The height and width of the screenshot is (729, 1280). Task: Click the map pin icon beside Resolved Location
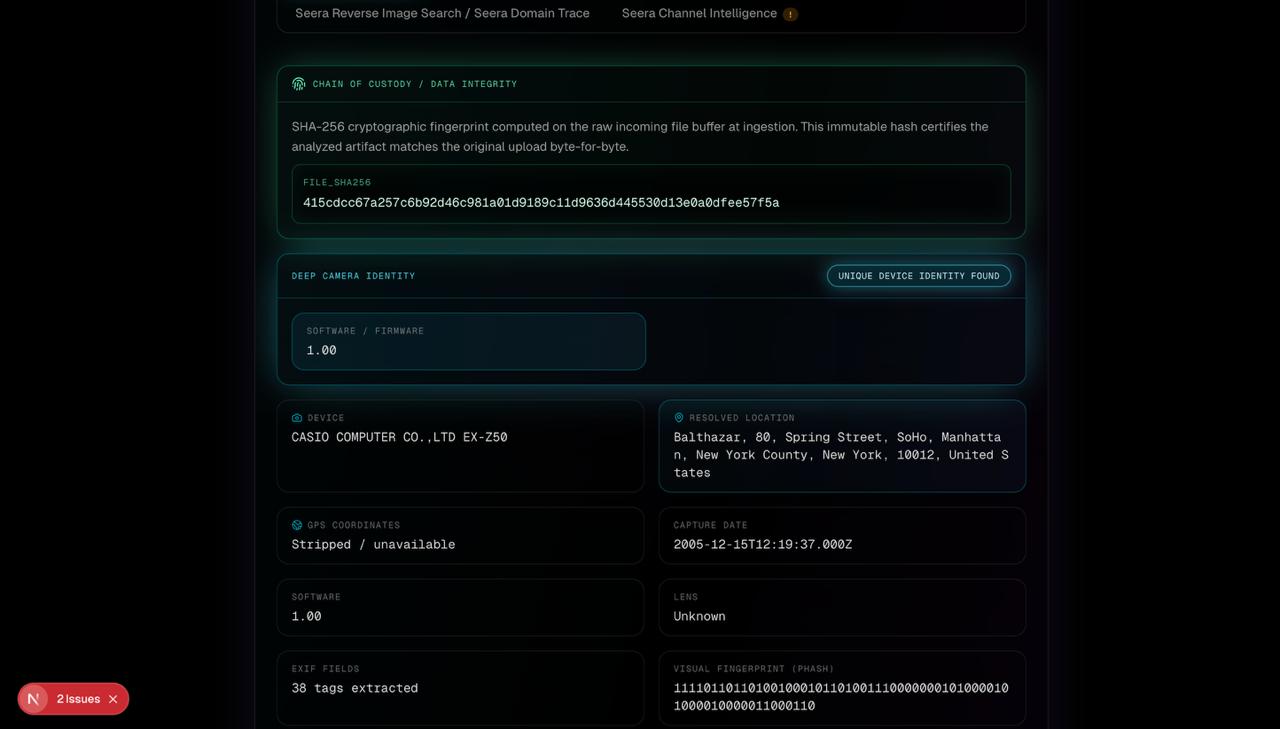point(679,418)
